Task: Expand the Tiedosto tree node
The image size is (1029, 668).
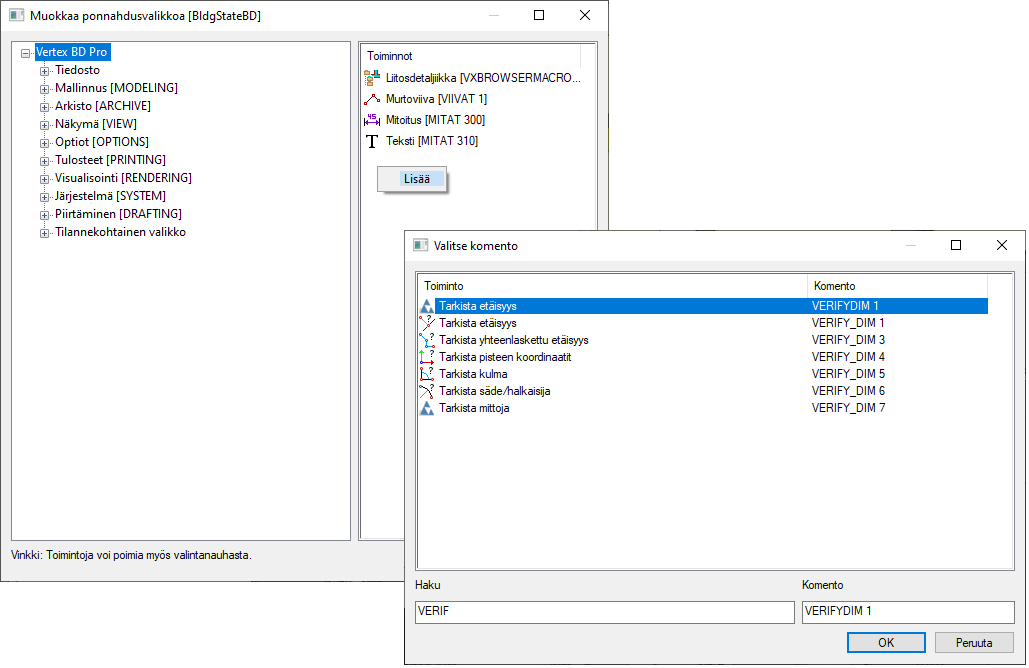Action: point(44,71)
